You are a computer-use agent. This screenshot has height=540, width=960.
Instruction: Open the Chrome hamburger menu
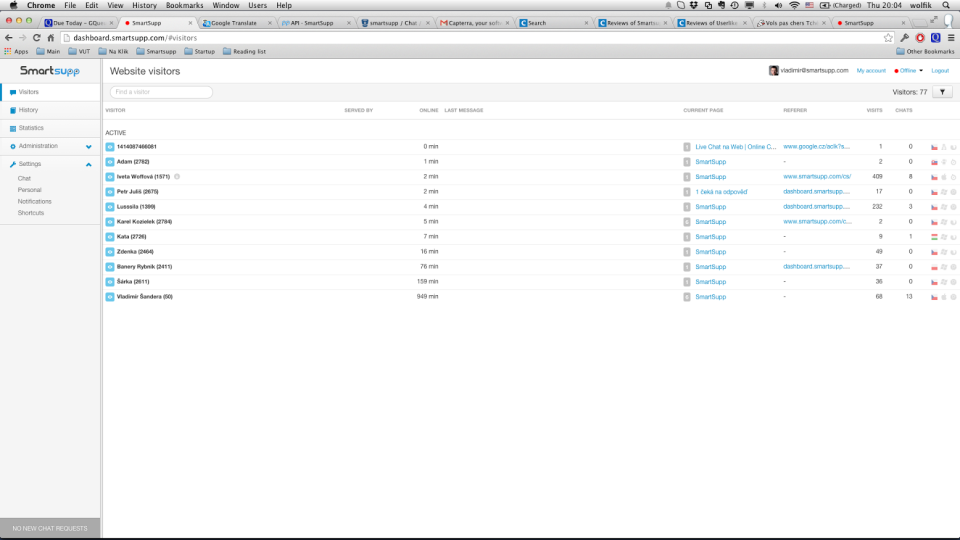(x=951, y=38)
